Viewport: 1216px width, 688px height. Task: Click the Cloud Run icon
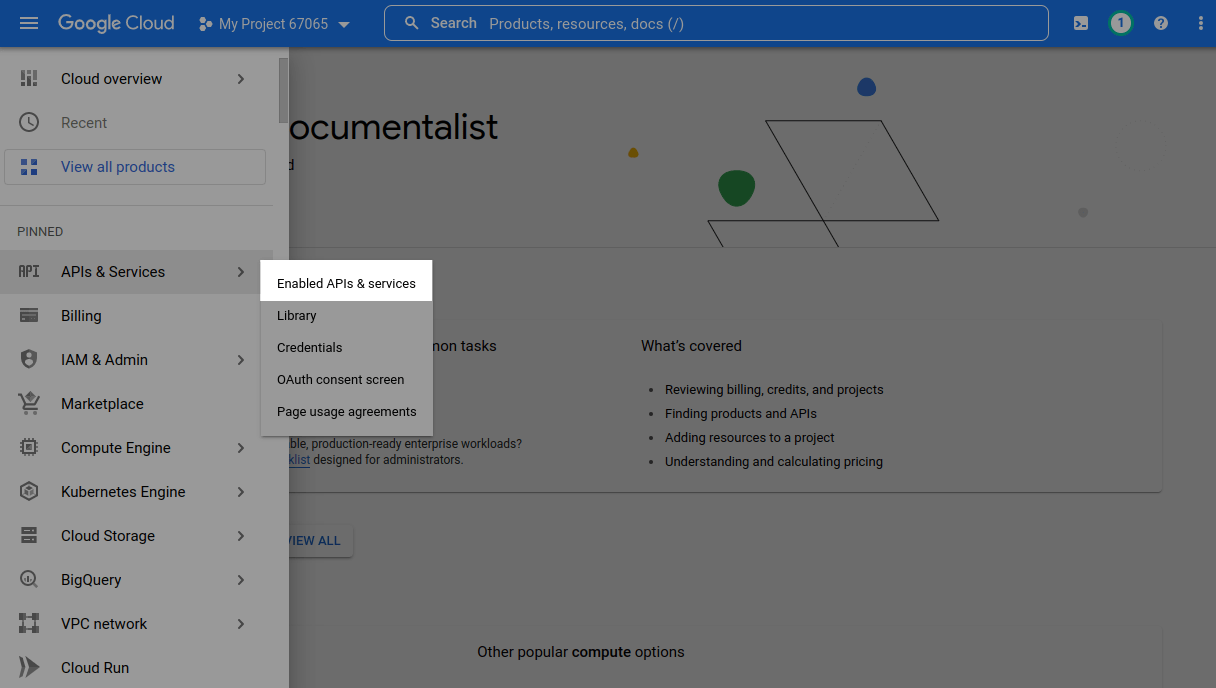(29, 667)
